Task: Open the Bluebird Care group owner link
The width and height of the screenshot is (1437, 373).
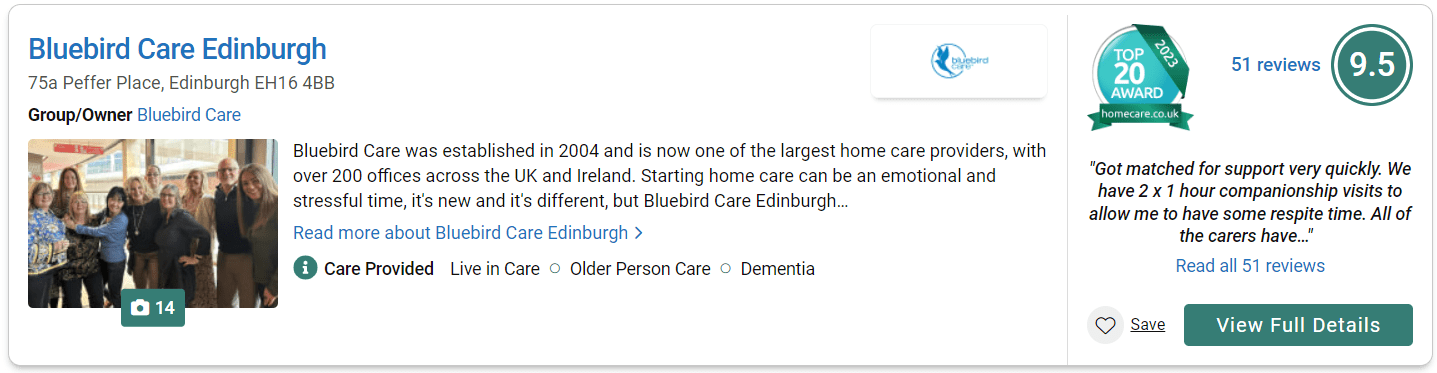Action: (x=189, y=115)
